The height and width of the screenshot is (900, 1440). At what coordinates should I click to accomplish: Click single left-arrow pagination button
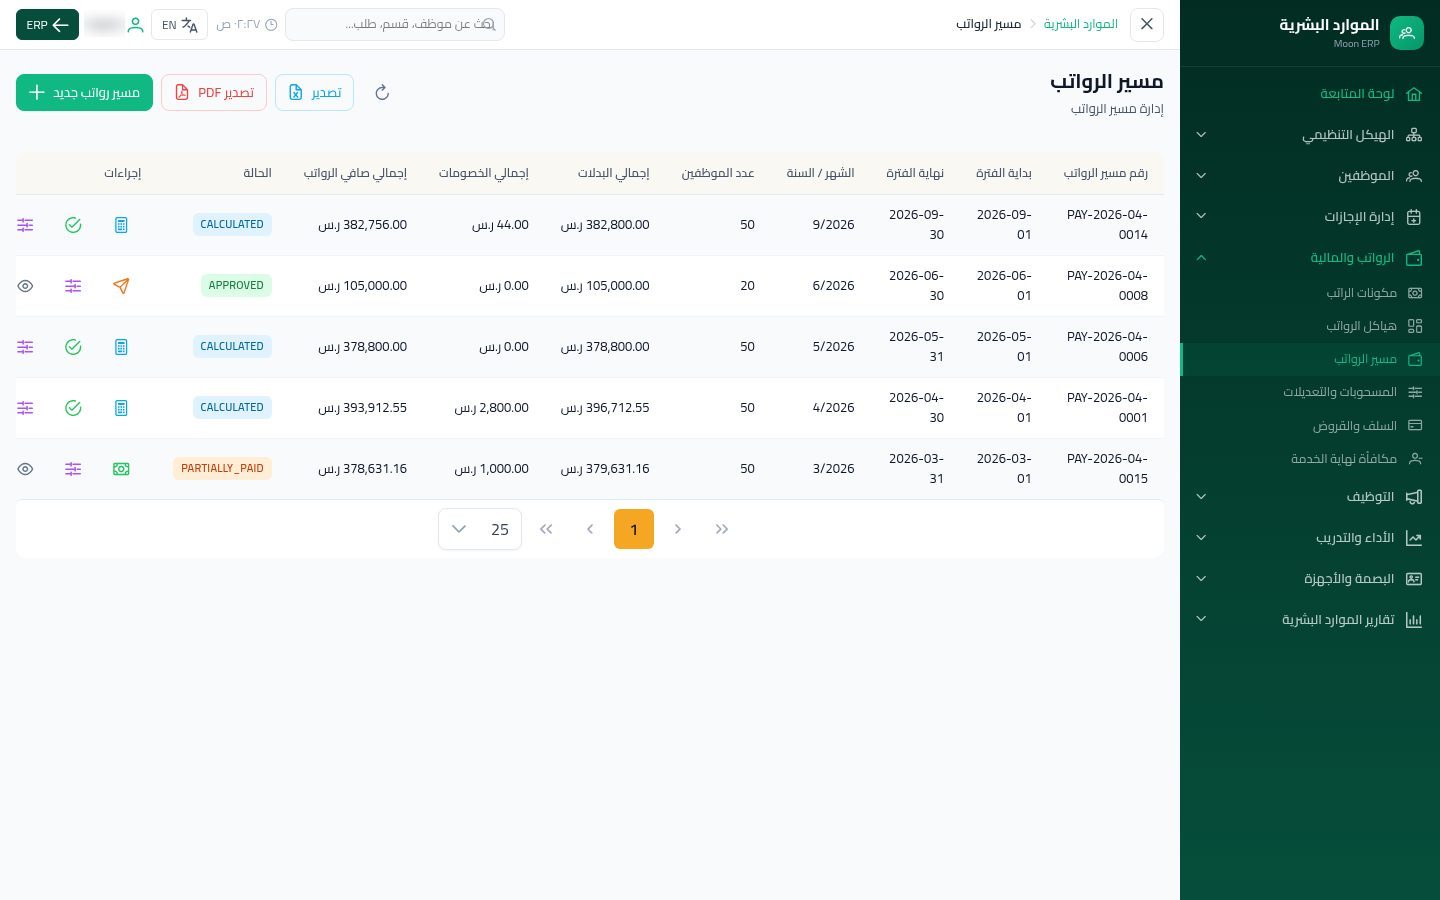(x=590, y=529)
